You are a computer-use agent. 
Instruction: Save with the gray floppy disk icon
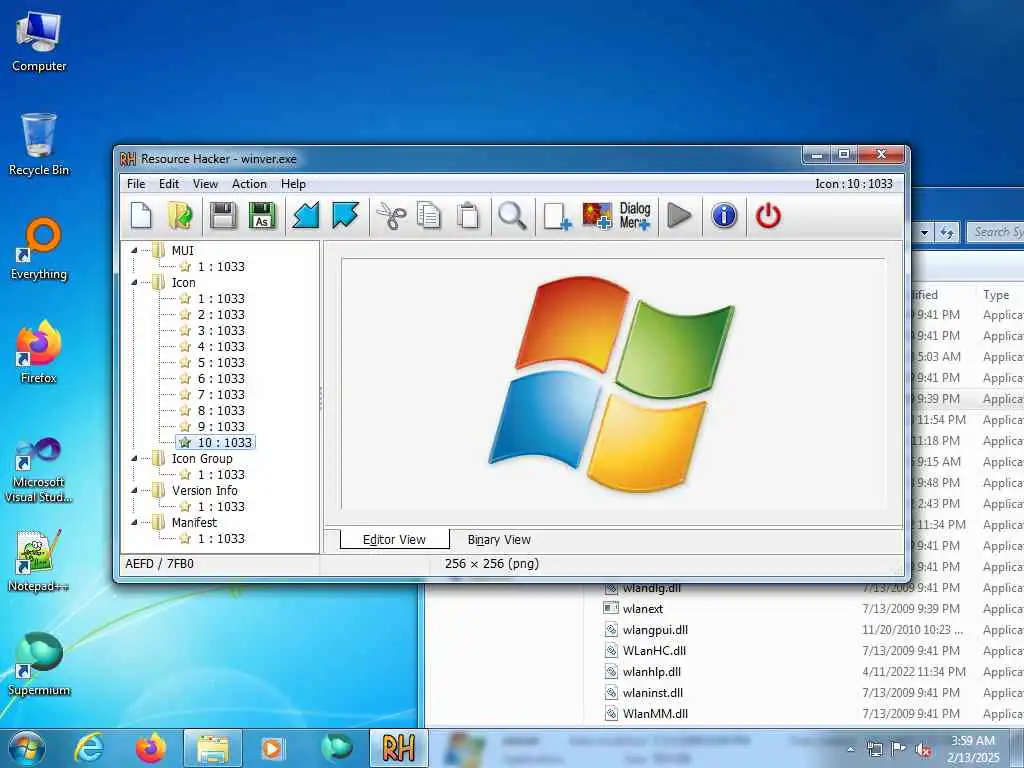[x=223, y=216]
